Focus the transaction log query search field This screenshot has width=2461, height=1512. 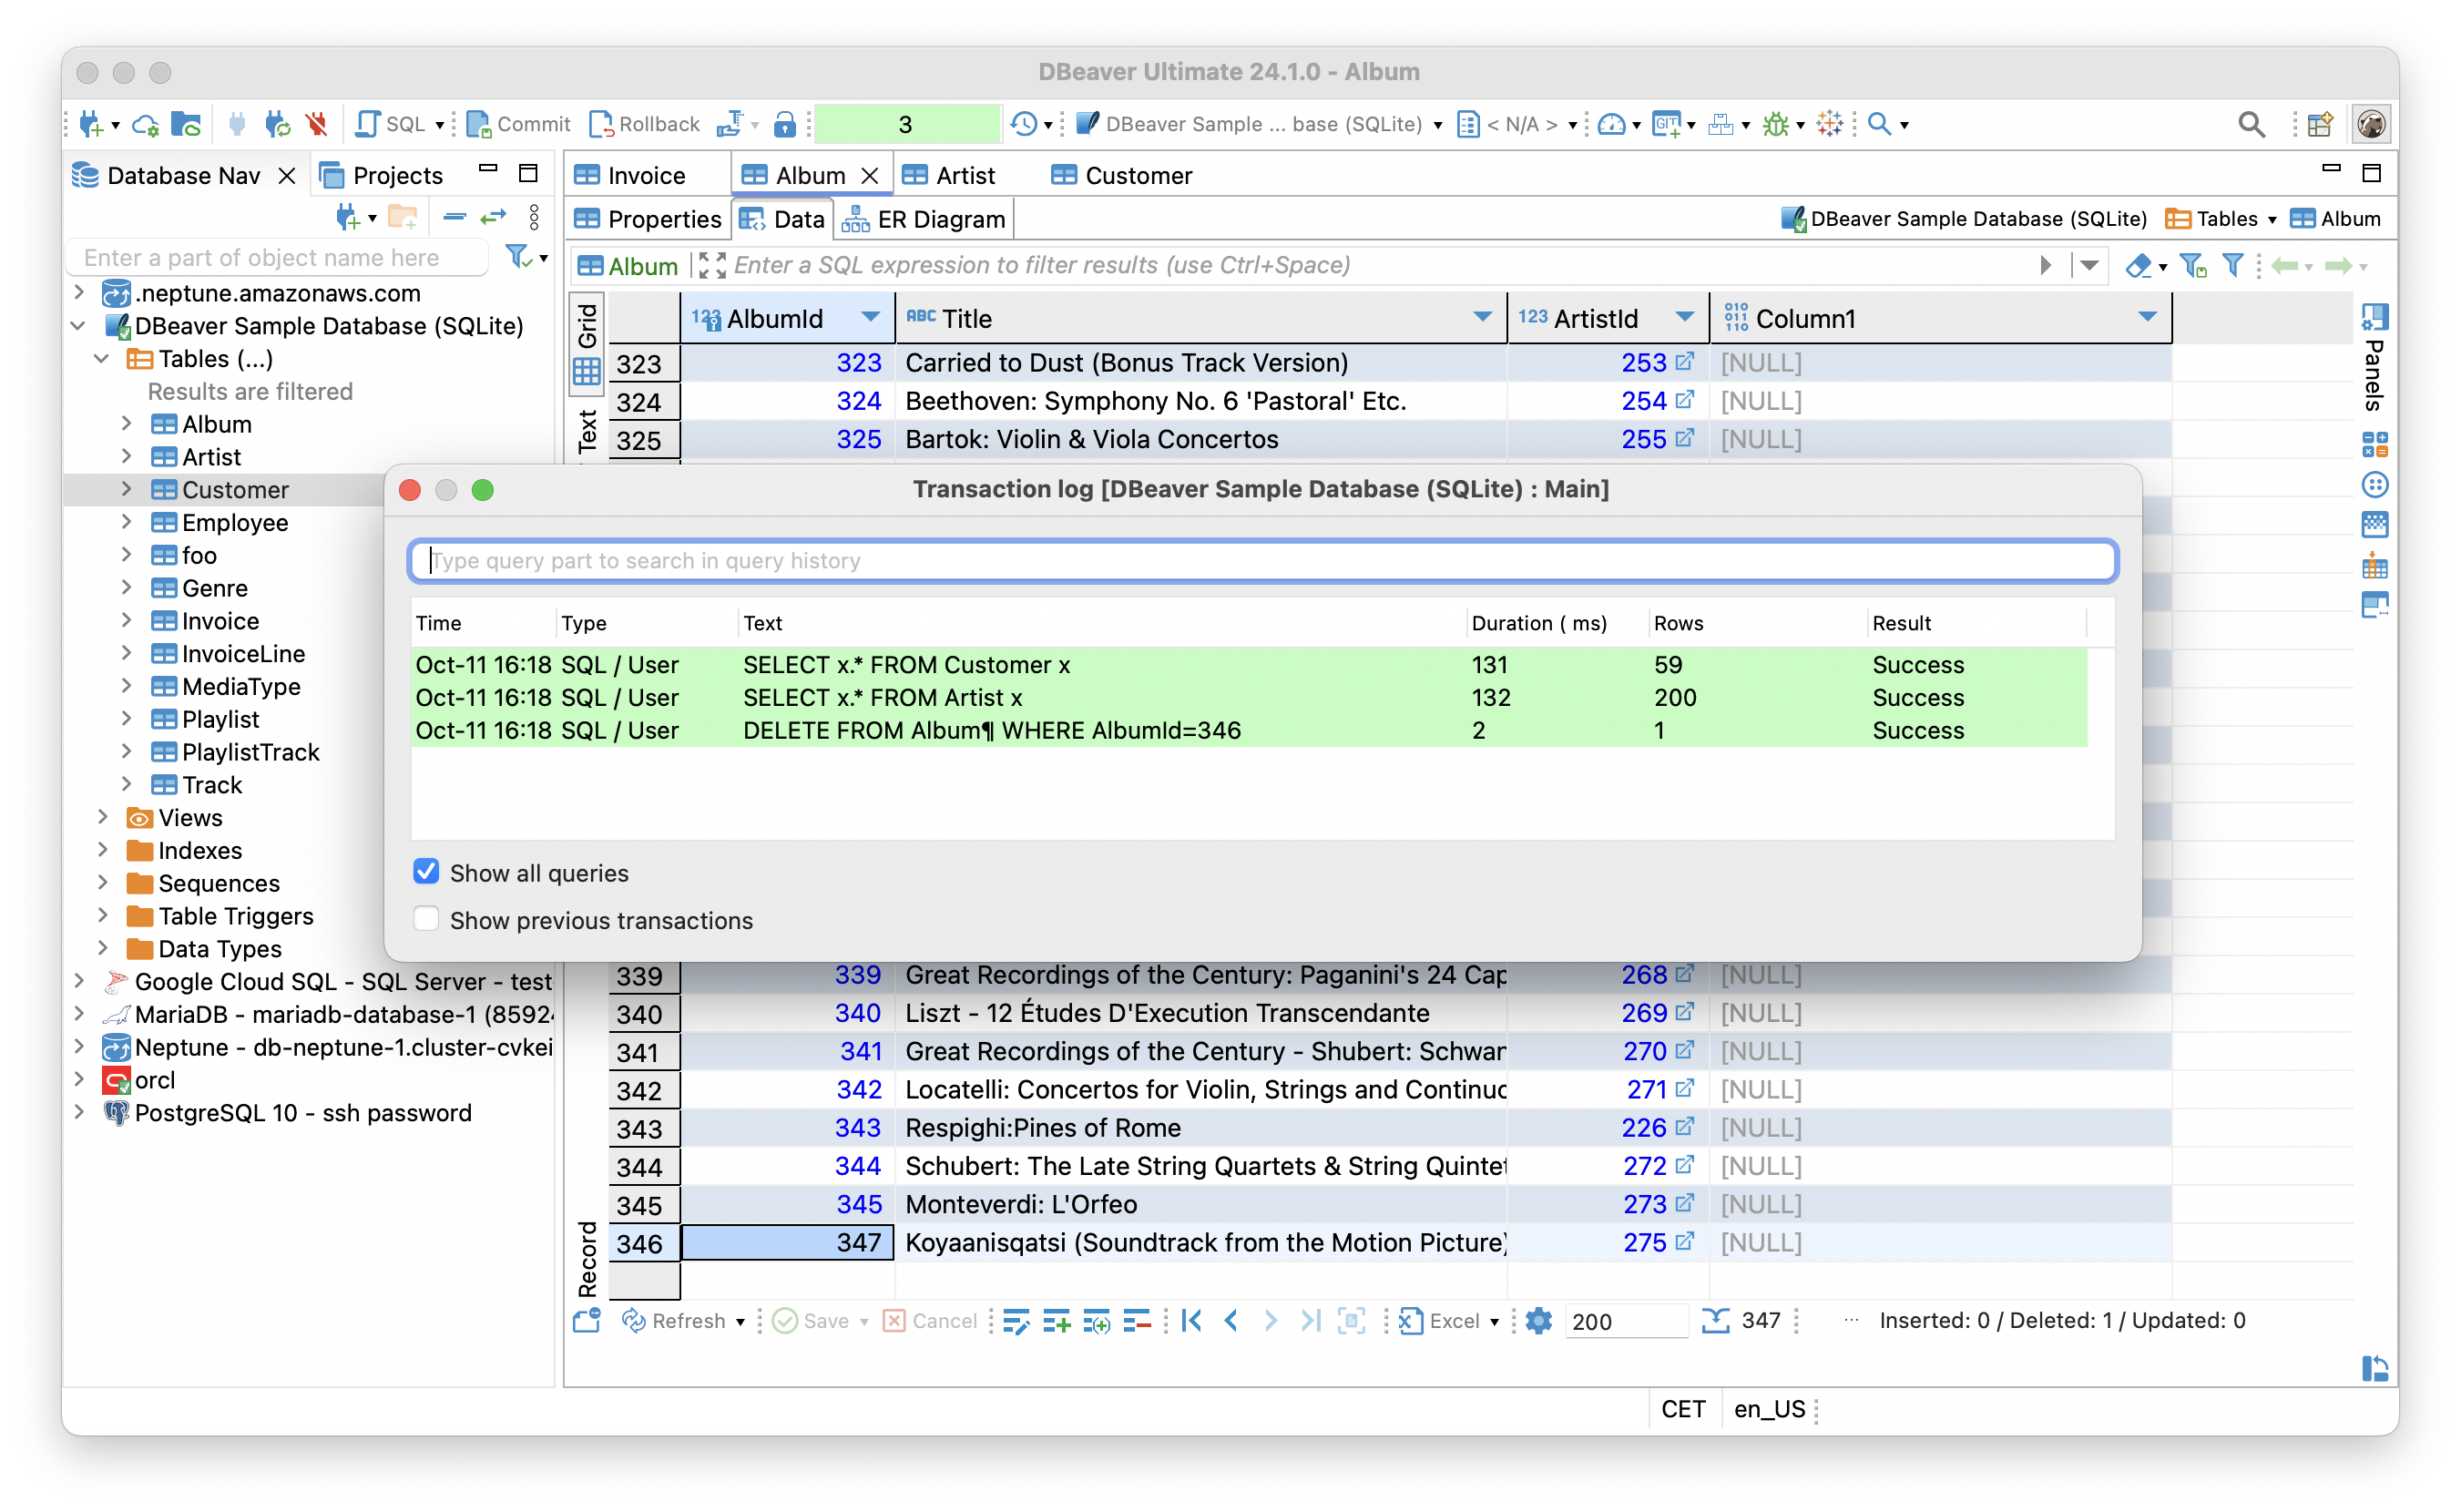tap(1262, 561)
